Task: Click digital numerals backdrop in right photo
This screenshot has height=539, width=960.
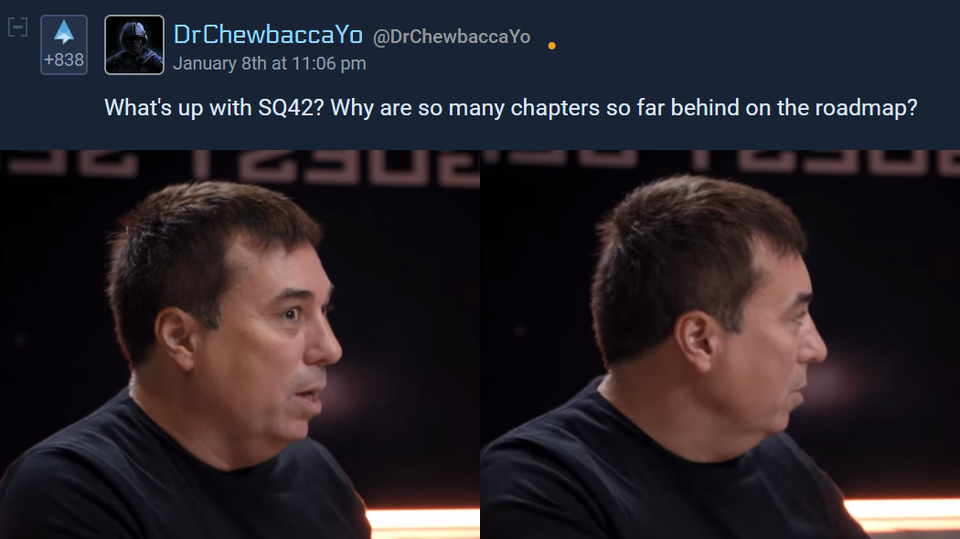Action: coord(720,160)
